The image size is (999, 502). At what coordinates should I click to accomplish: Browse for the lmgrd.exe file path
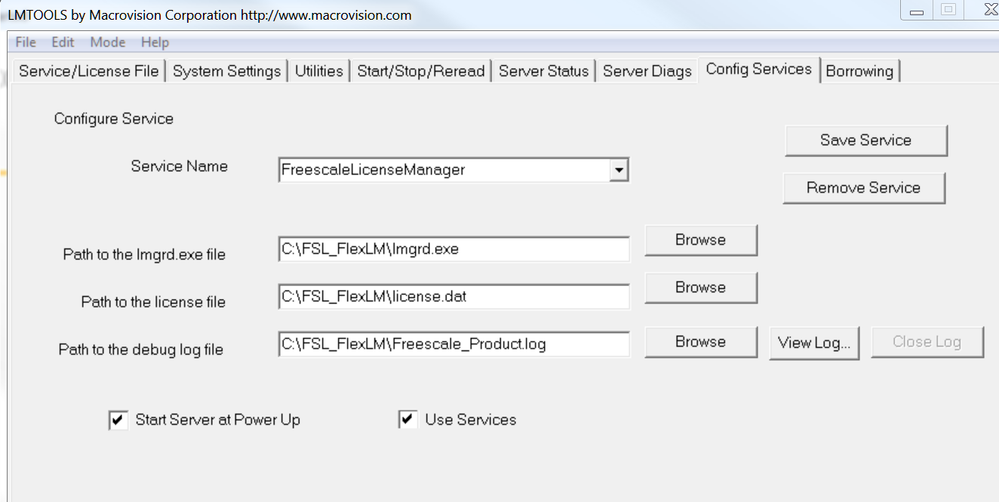click(700, 240)
